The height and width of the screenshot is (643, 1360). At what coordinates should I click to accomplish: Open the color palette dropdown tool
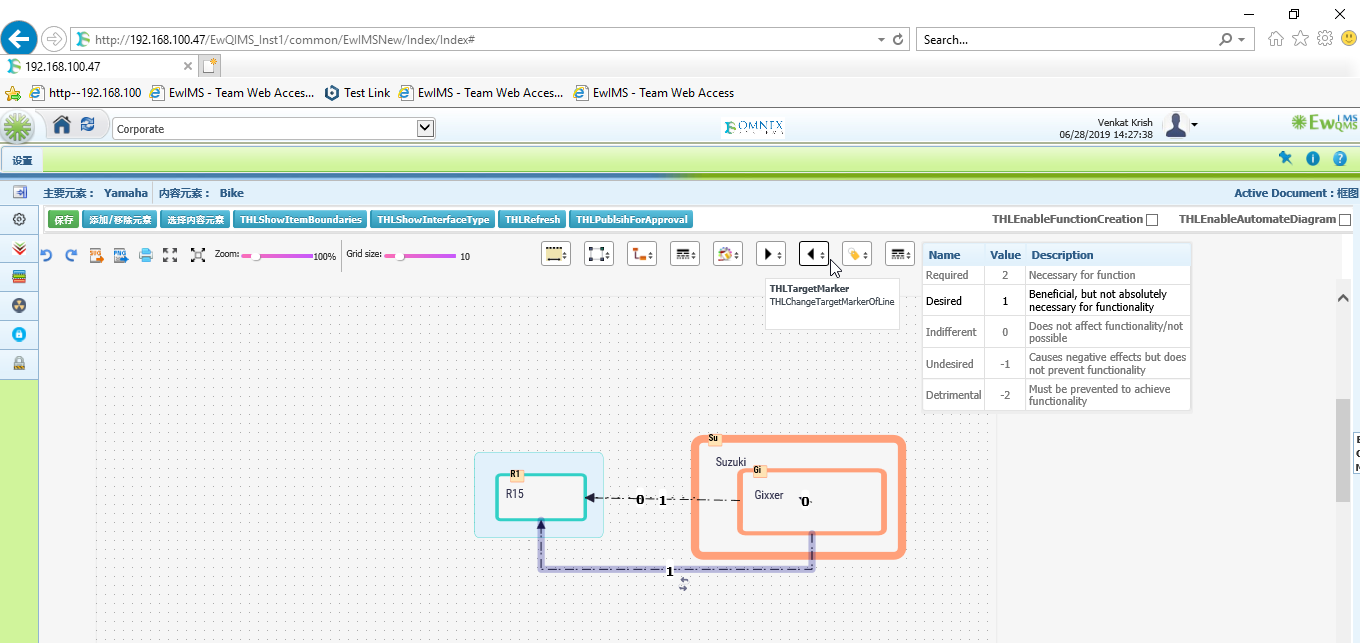(728, 254)
